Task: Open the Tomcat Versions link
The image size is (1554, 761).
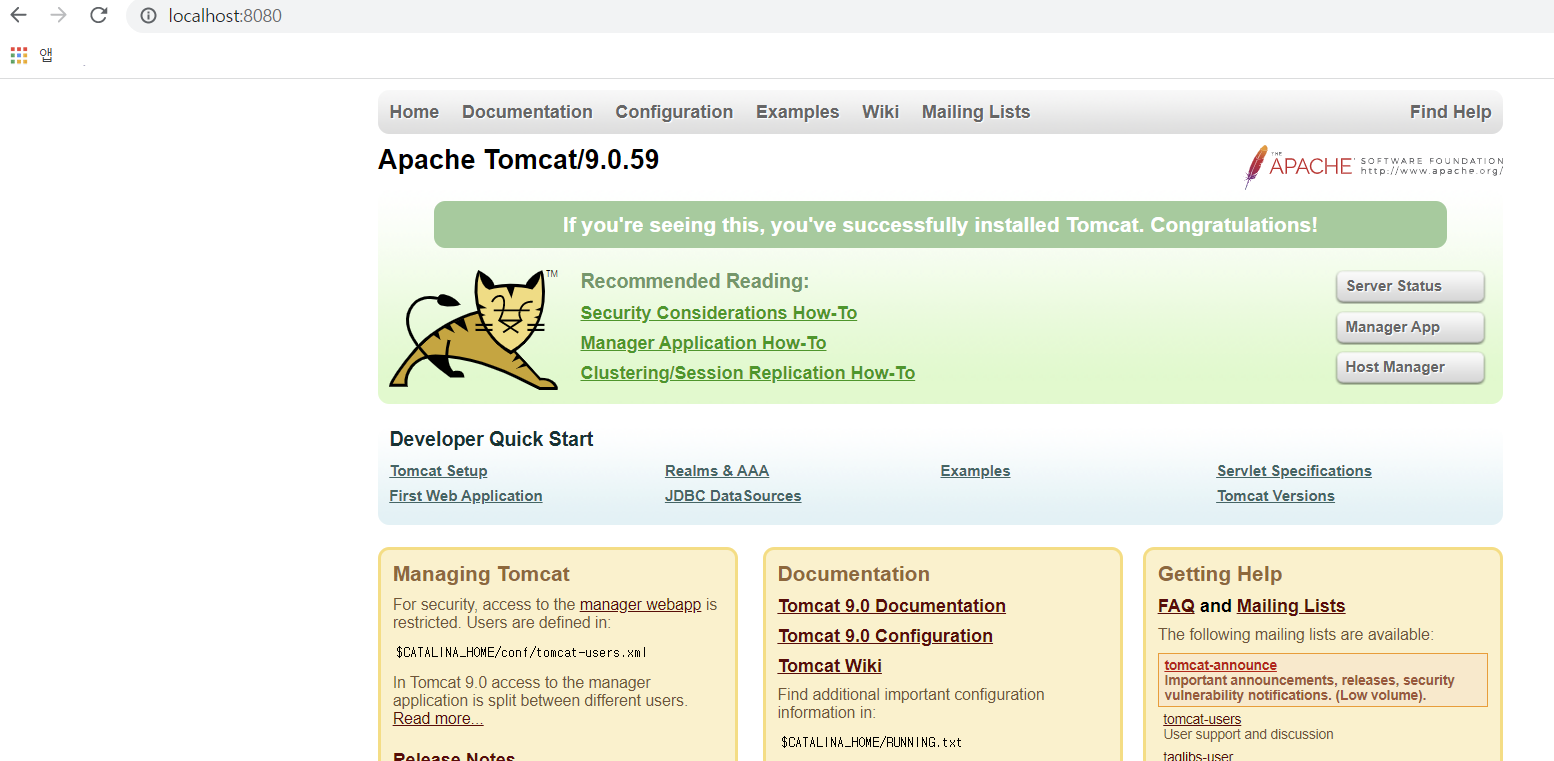Action: [x=1275, y=496]
